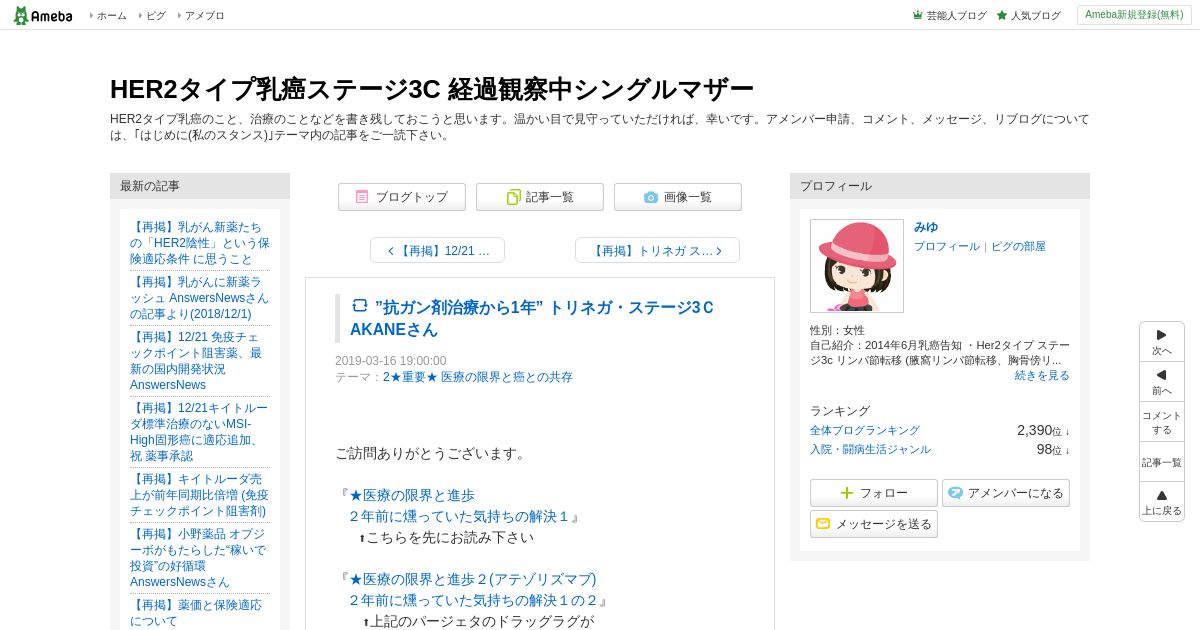Open 芸能人ブログ link with crown icon
Image resolution: width=1200 pixels, height=630 pixels.
[949, 16]
